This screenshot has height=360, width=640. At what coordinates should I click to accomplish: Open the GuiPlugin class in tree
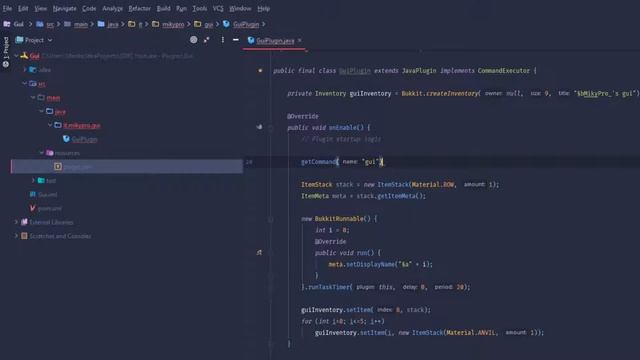[84, 139]
